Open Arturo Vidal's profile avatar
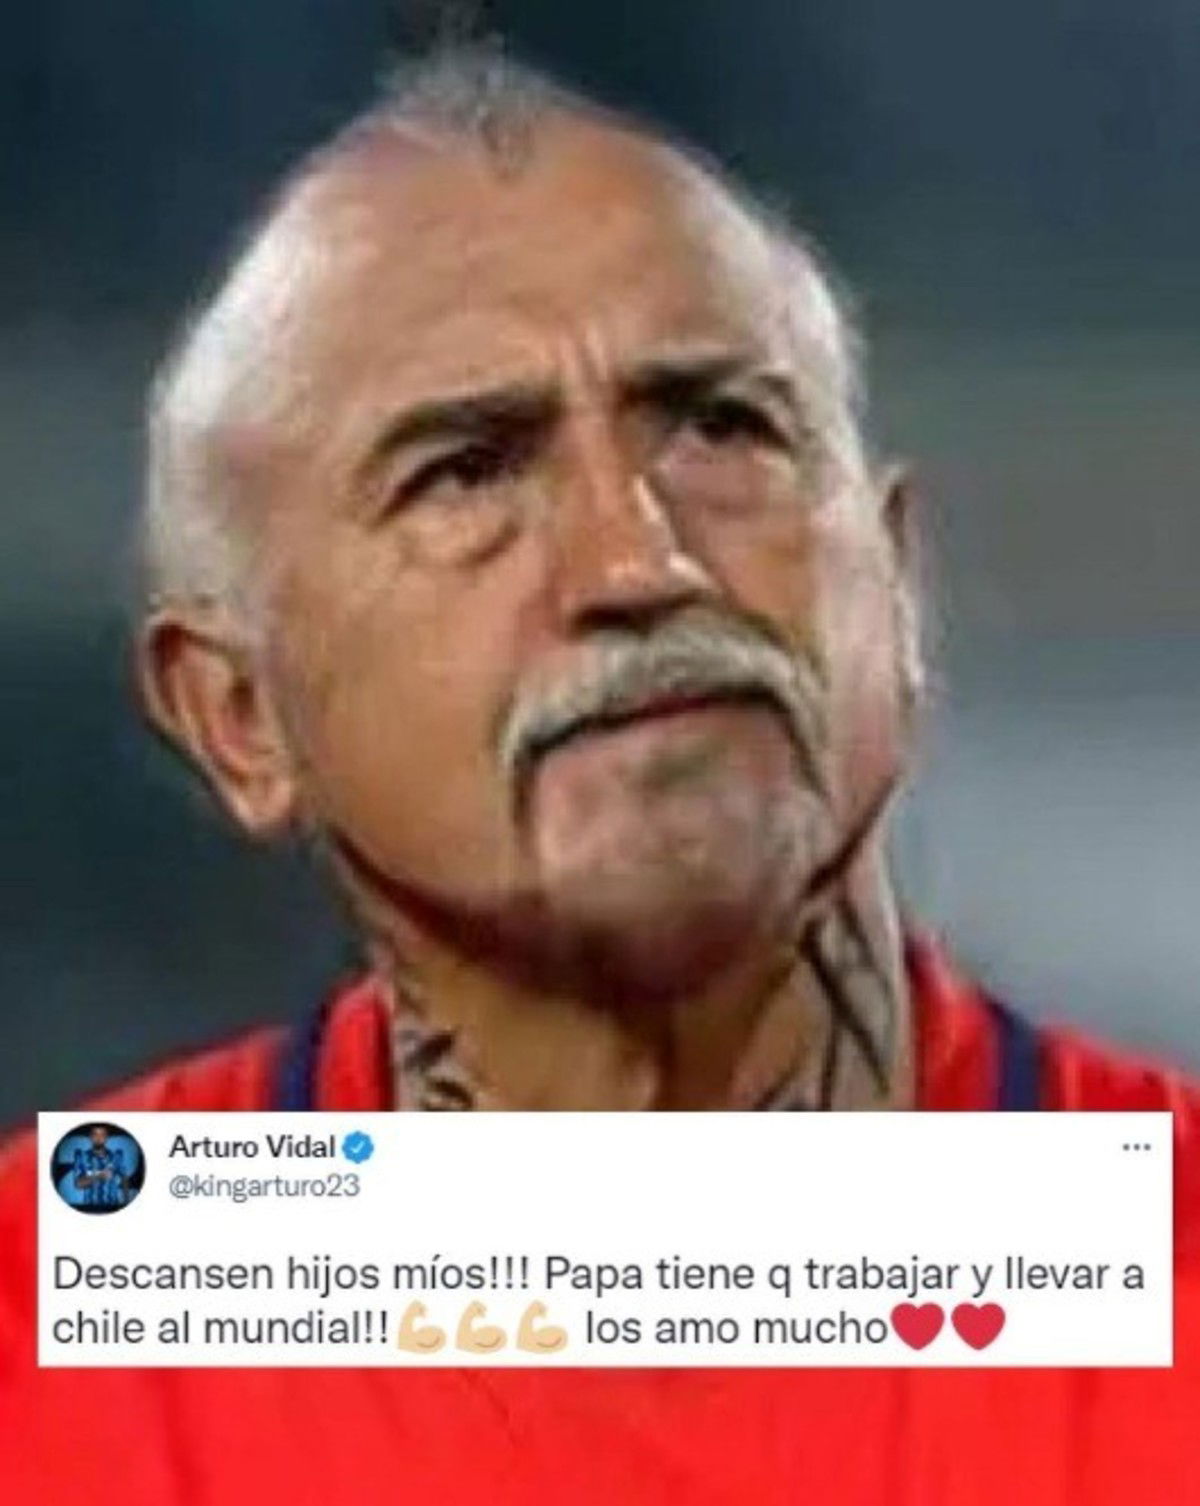Image resolution: width=1200 pixels, height=1506 pixels. click(x=98, y=1169)
